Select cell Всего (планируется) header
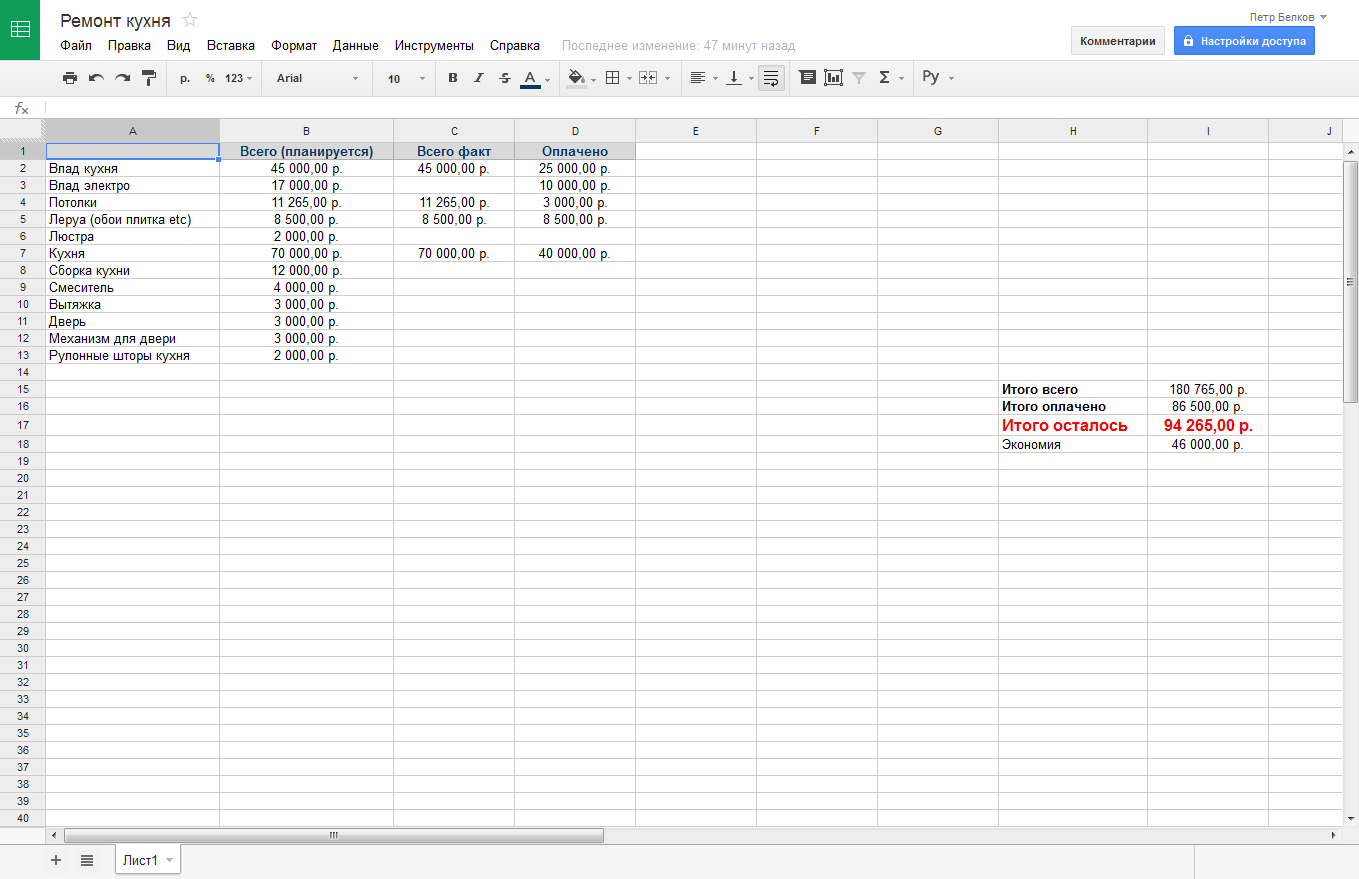Viewport: 1359px width, 879px height. [x=306, y=151]
